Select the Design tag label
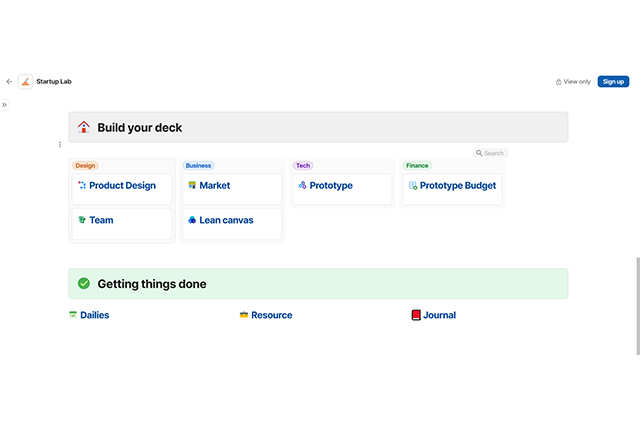Image resolution: width=640 pixels, height=426 pixels. pyautogui.click(x=85, y=166)
